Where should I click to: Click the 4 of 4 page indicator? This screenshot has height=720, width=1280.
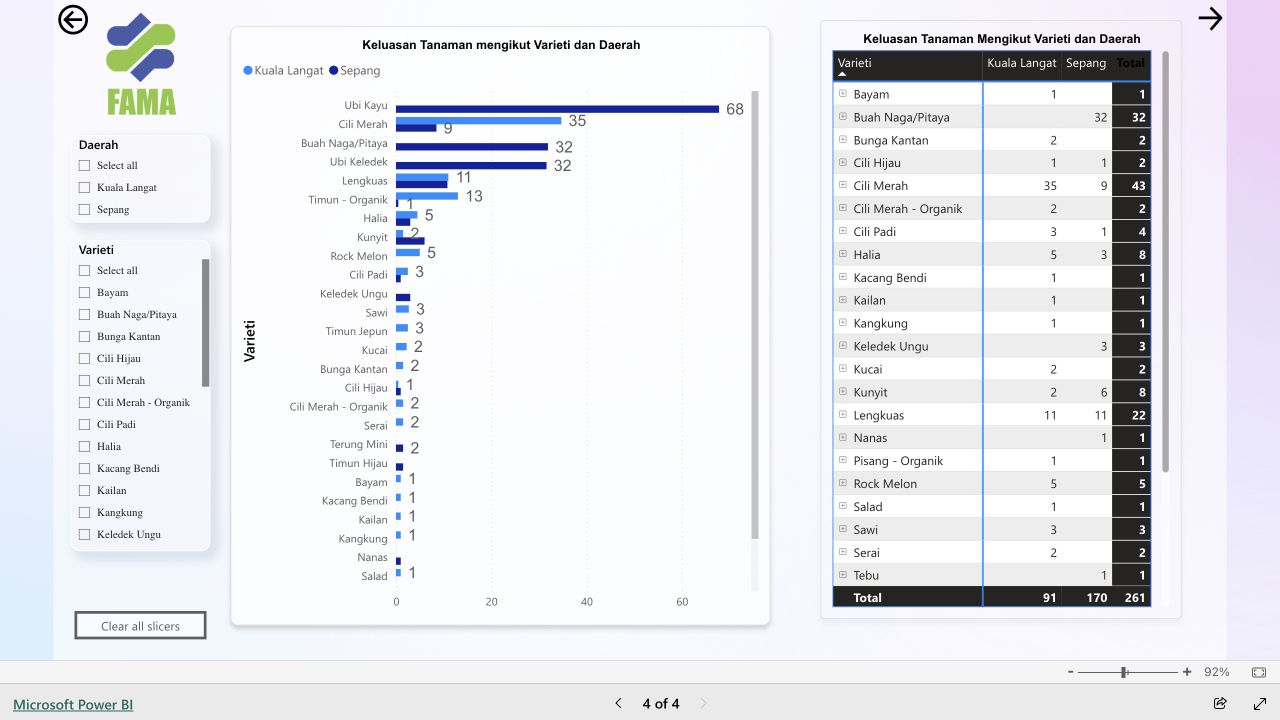click(661, 704)
